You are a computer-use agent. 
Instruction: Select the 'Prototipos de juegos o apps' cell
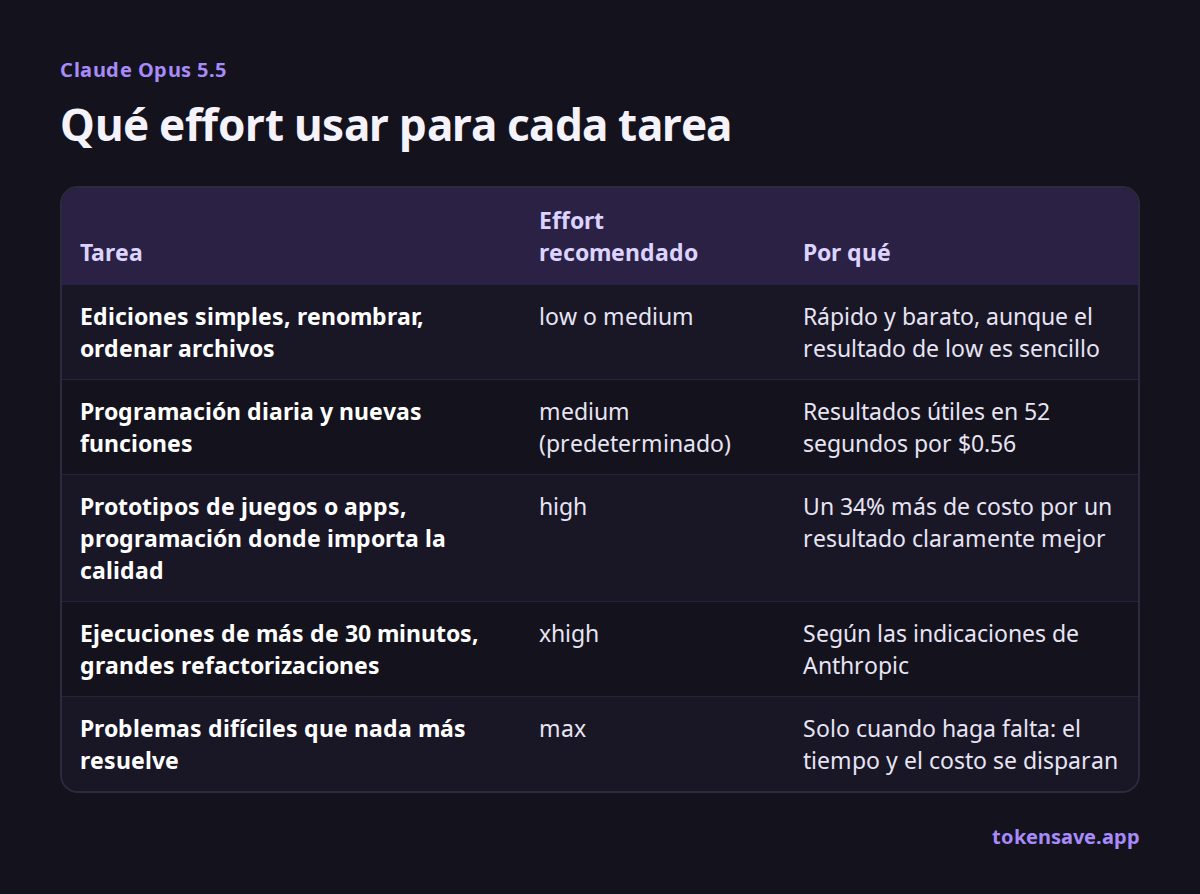tap(263, 539)
